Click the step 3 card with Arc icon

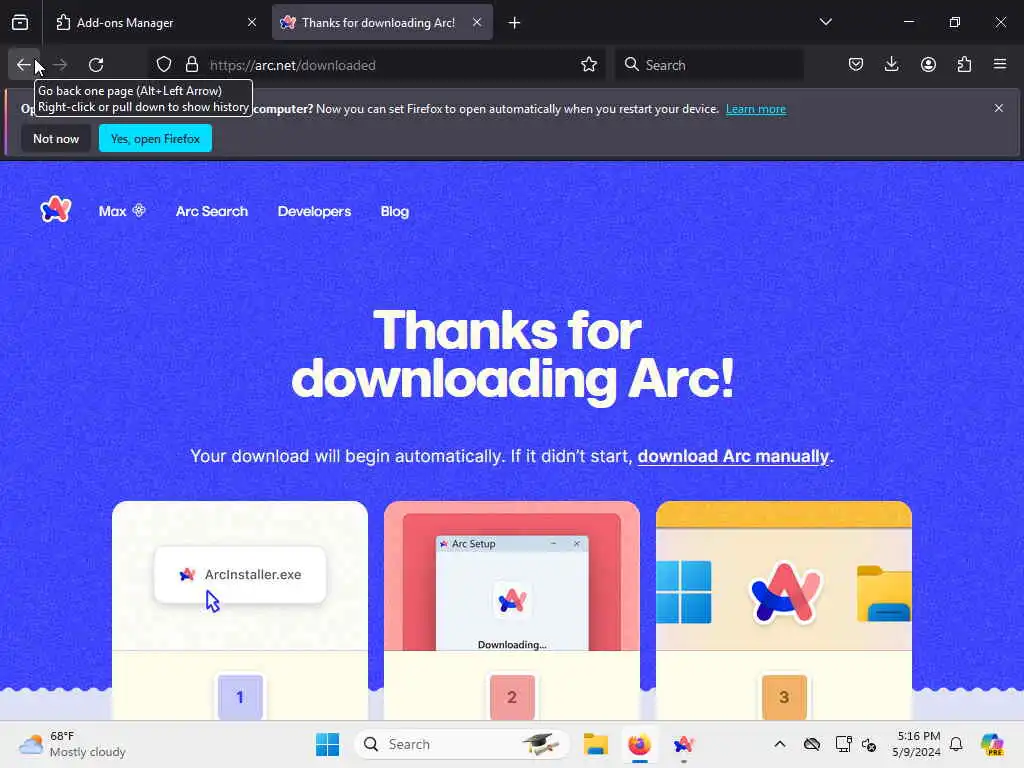pyautogui.click(x=784, y=576)
